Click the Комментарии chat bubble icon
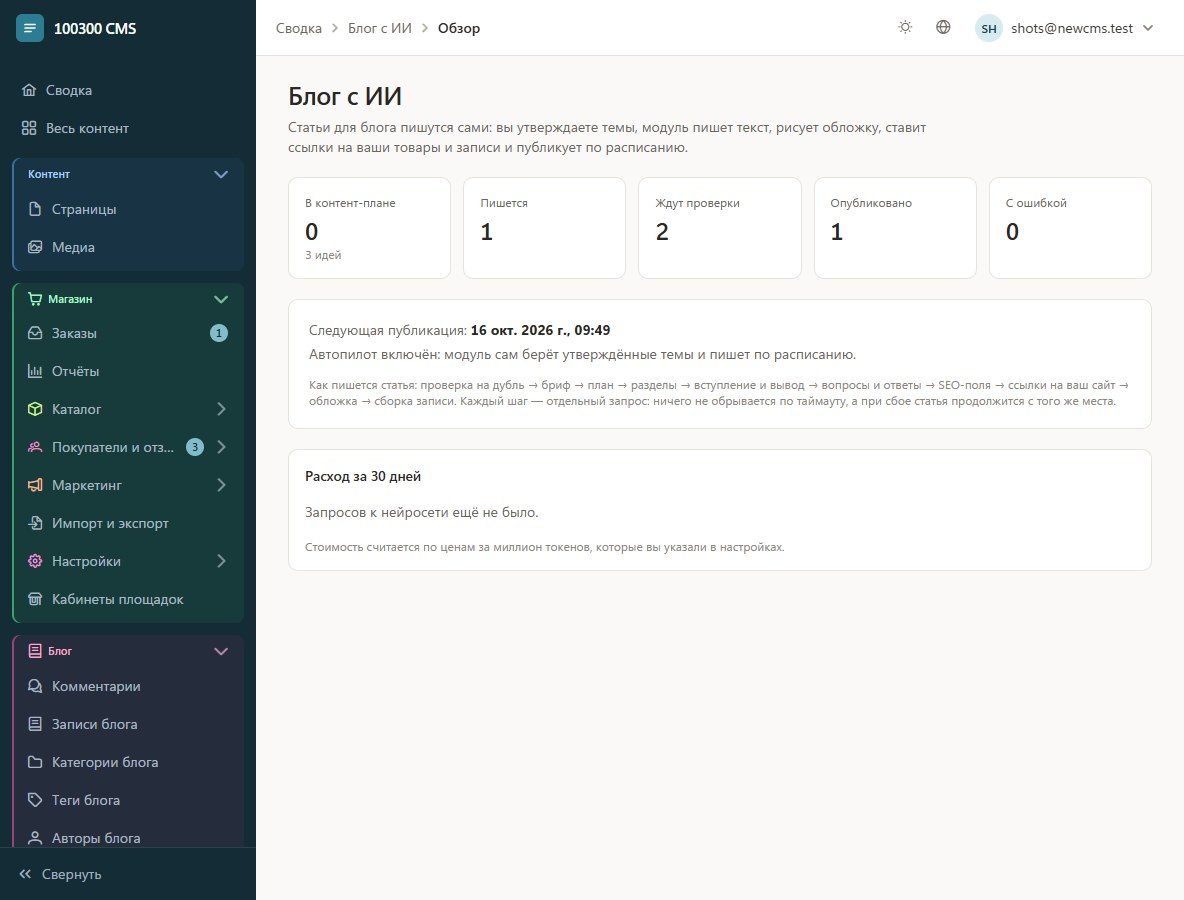This screenshot has width=1184, height=900. [35, 686]
